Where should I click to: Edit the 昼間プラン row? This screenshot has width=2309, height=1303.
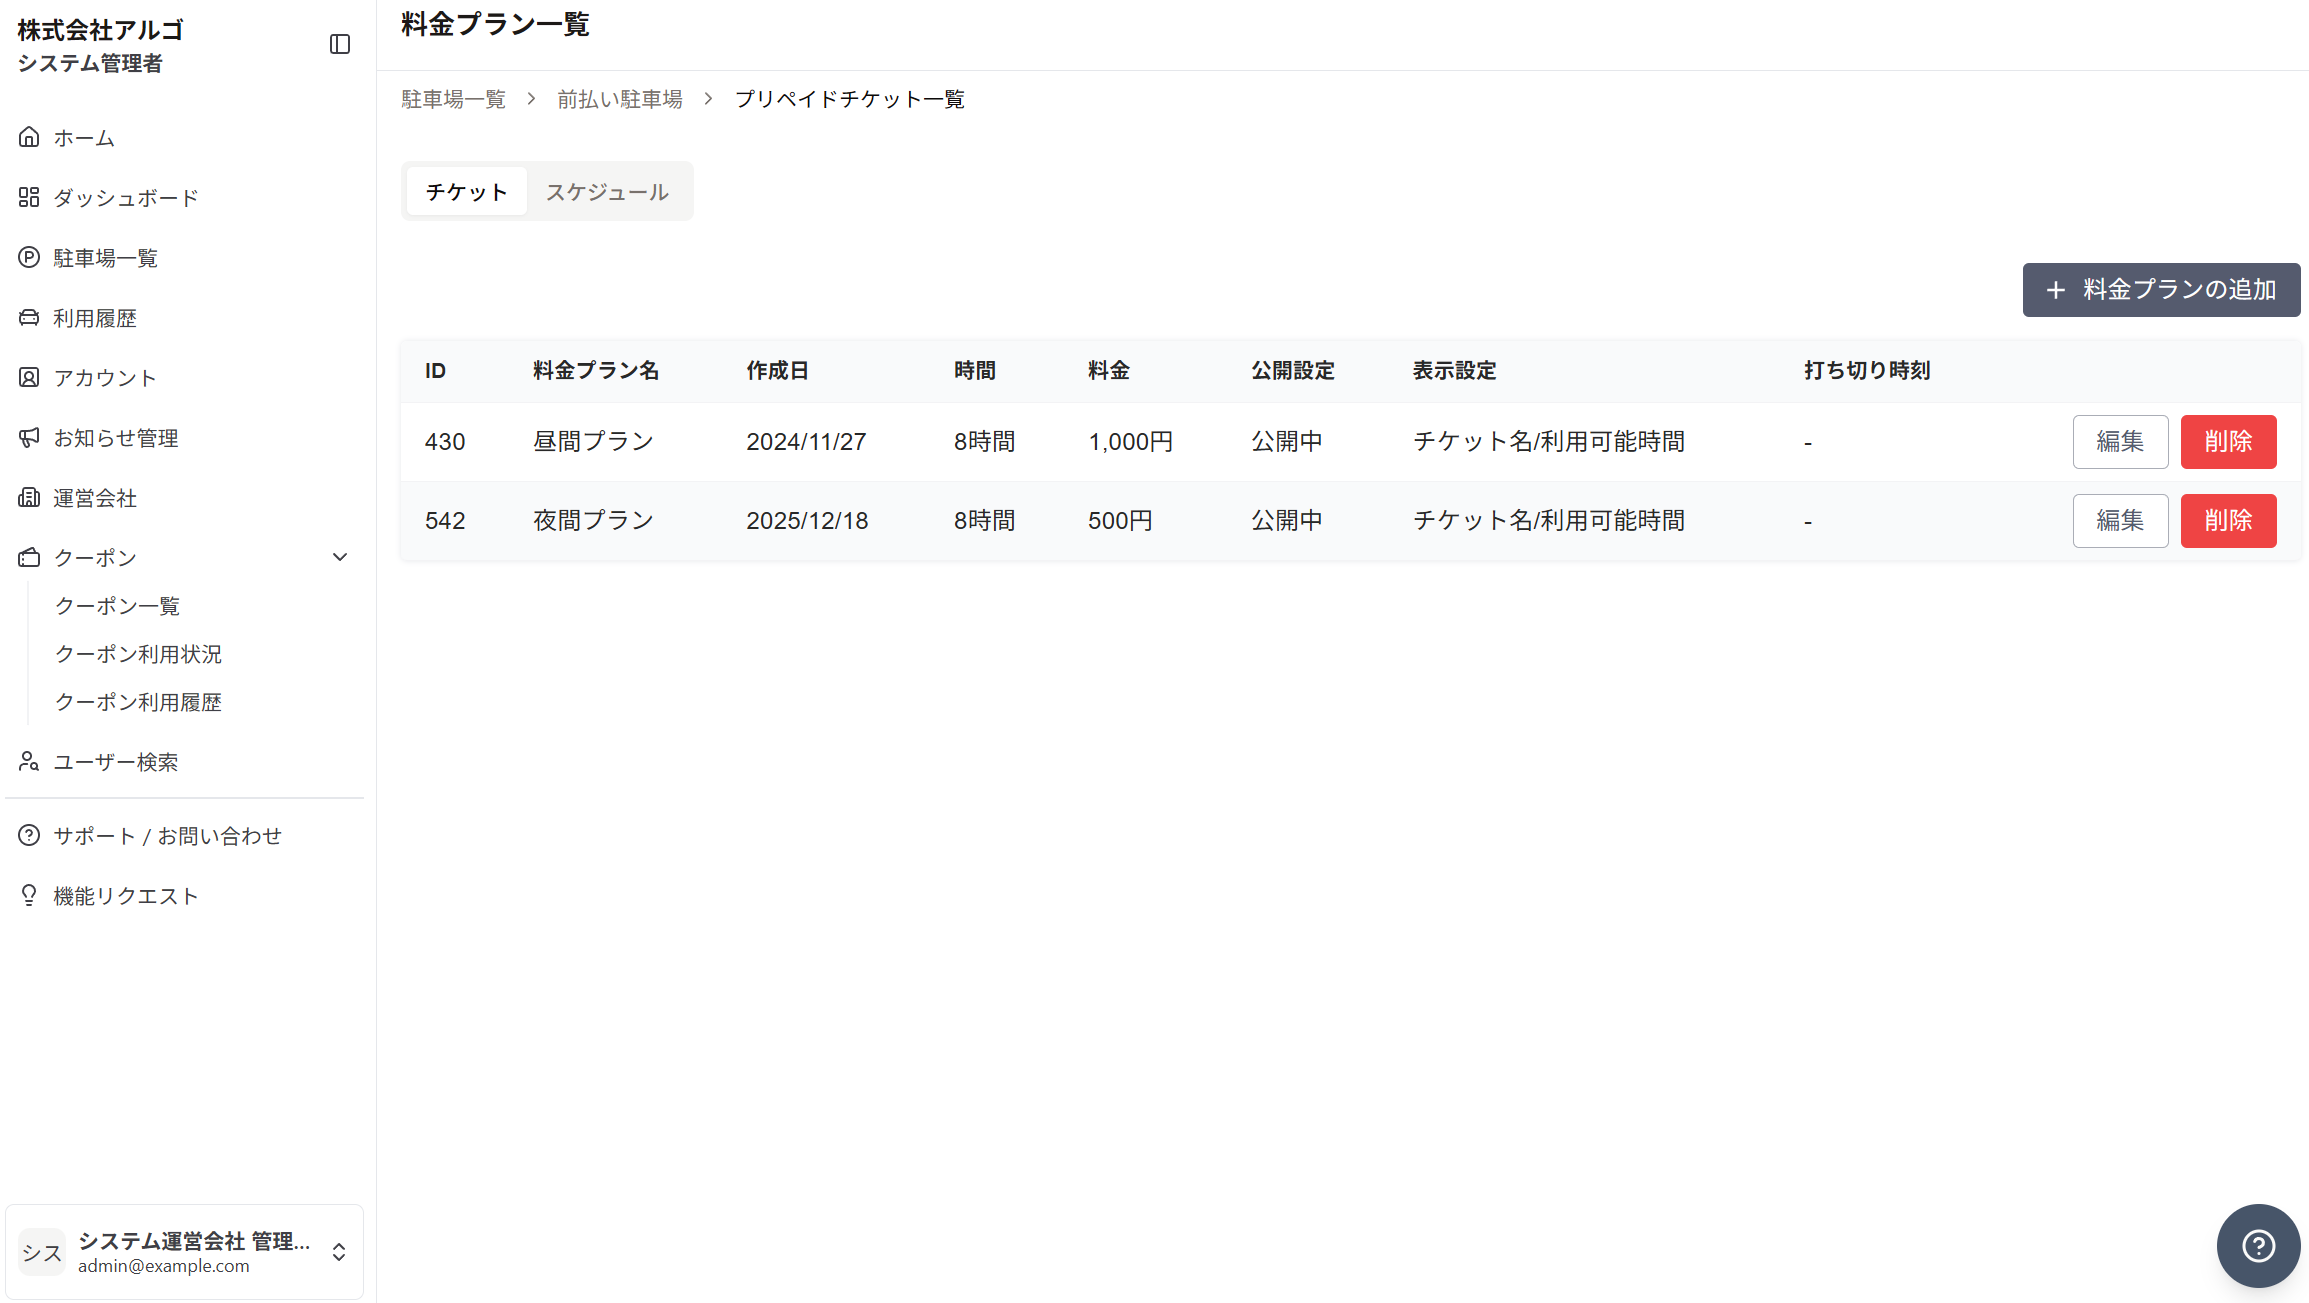tap(2120, 442)
